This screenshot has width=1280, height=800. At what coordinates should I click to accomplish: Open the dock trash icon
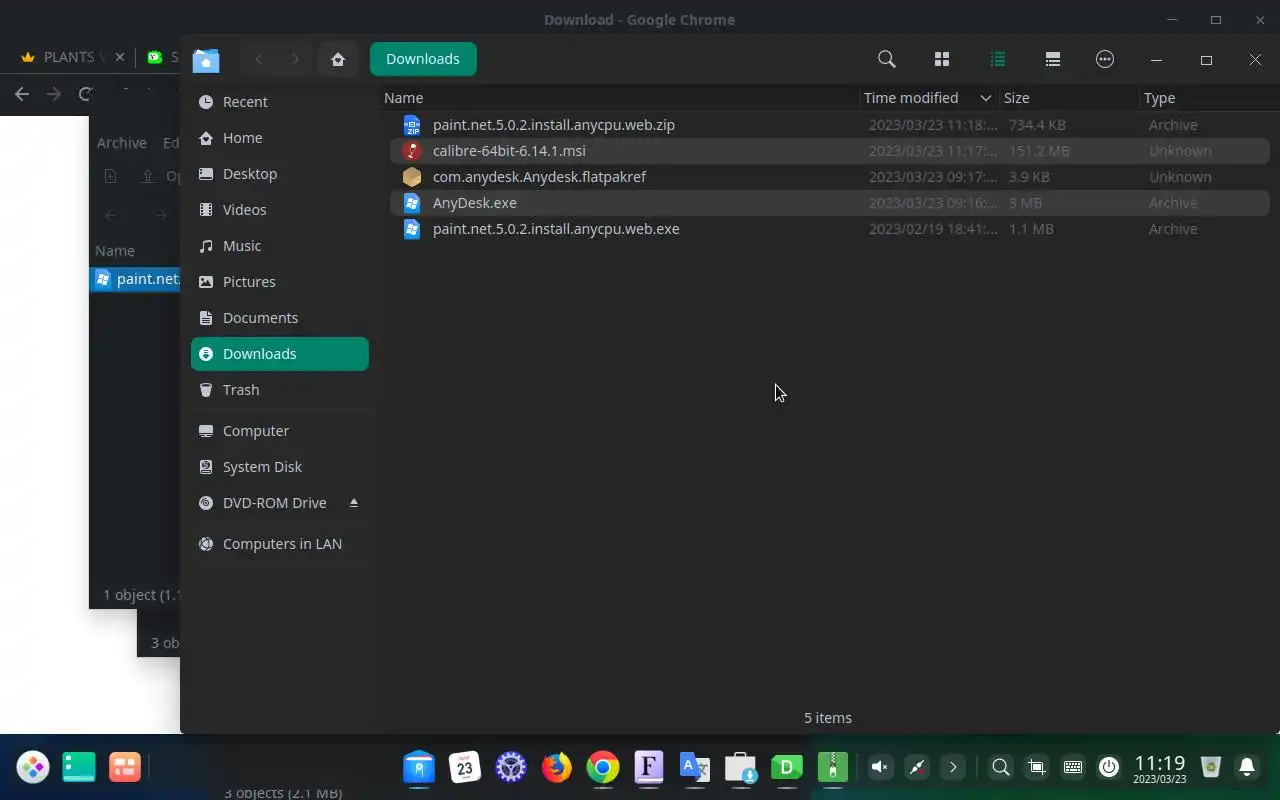pyautogui.click(x=1211, y=767)
